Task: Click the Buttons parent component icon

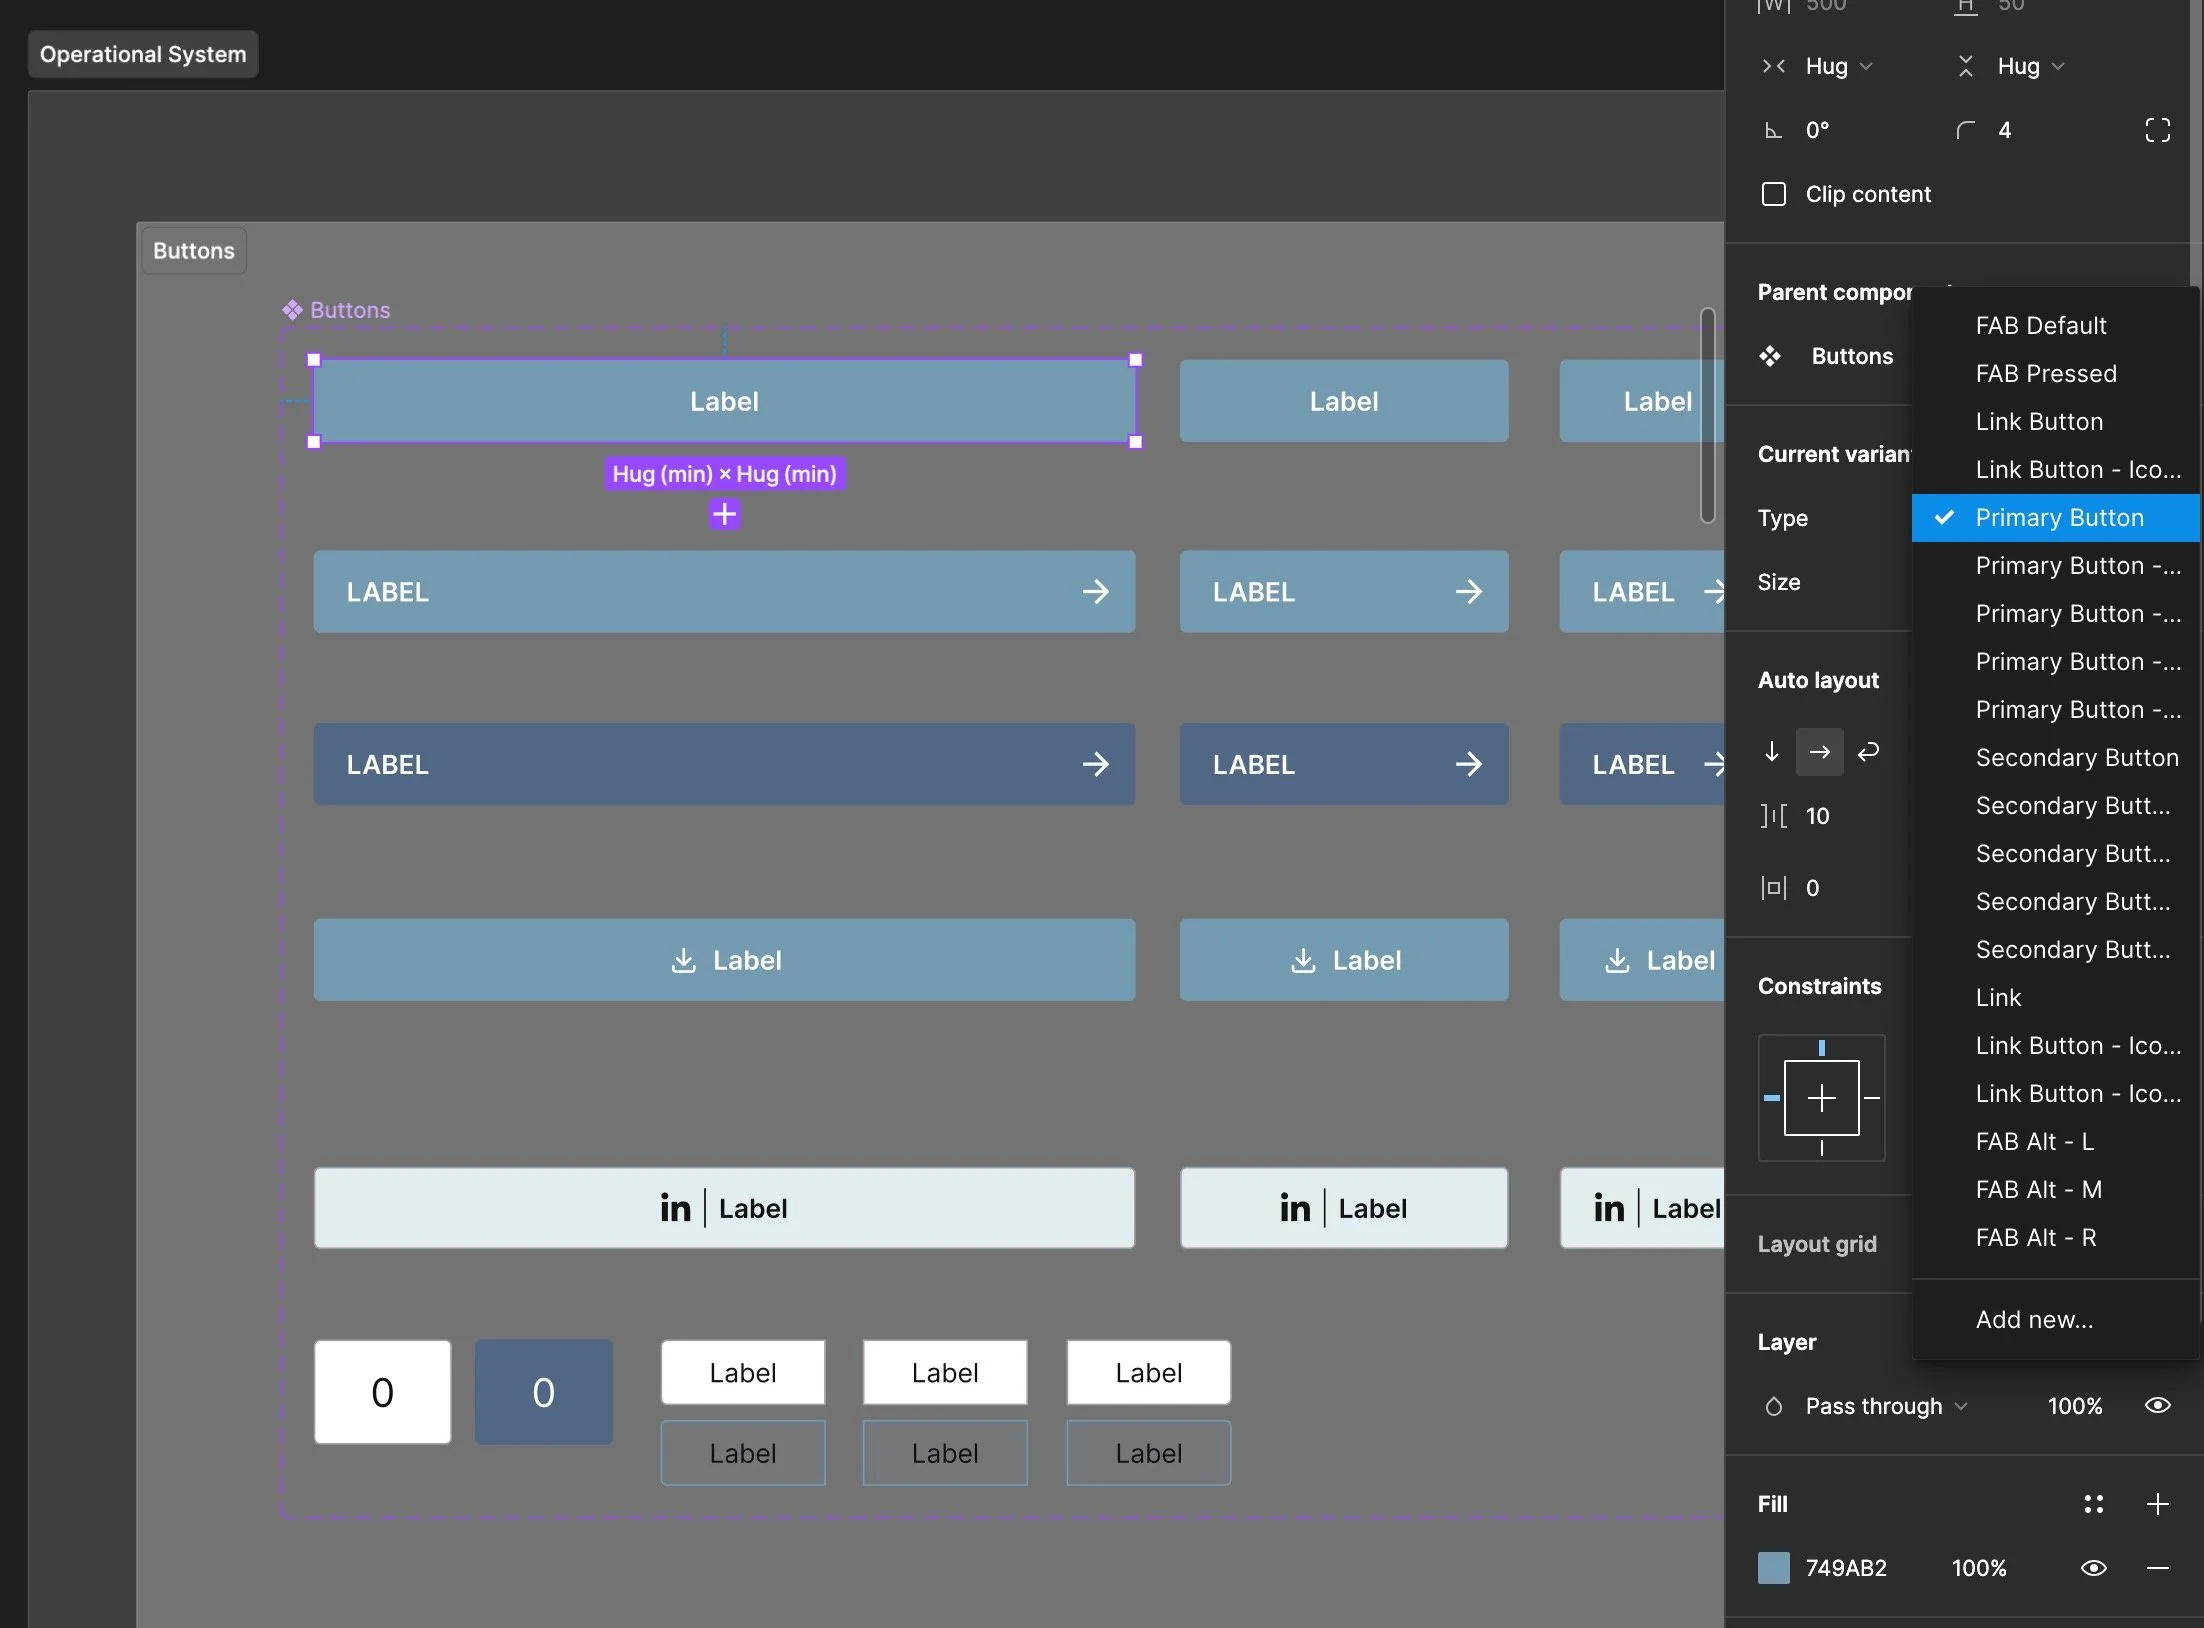Action: pos(1771,356)
